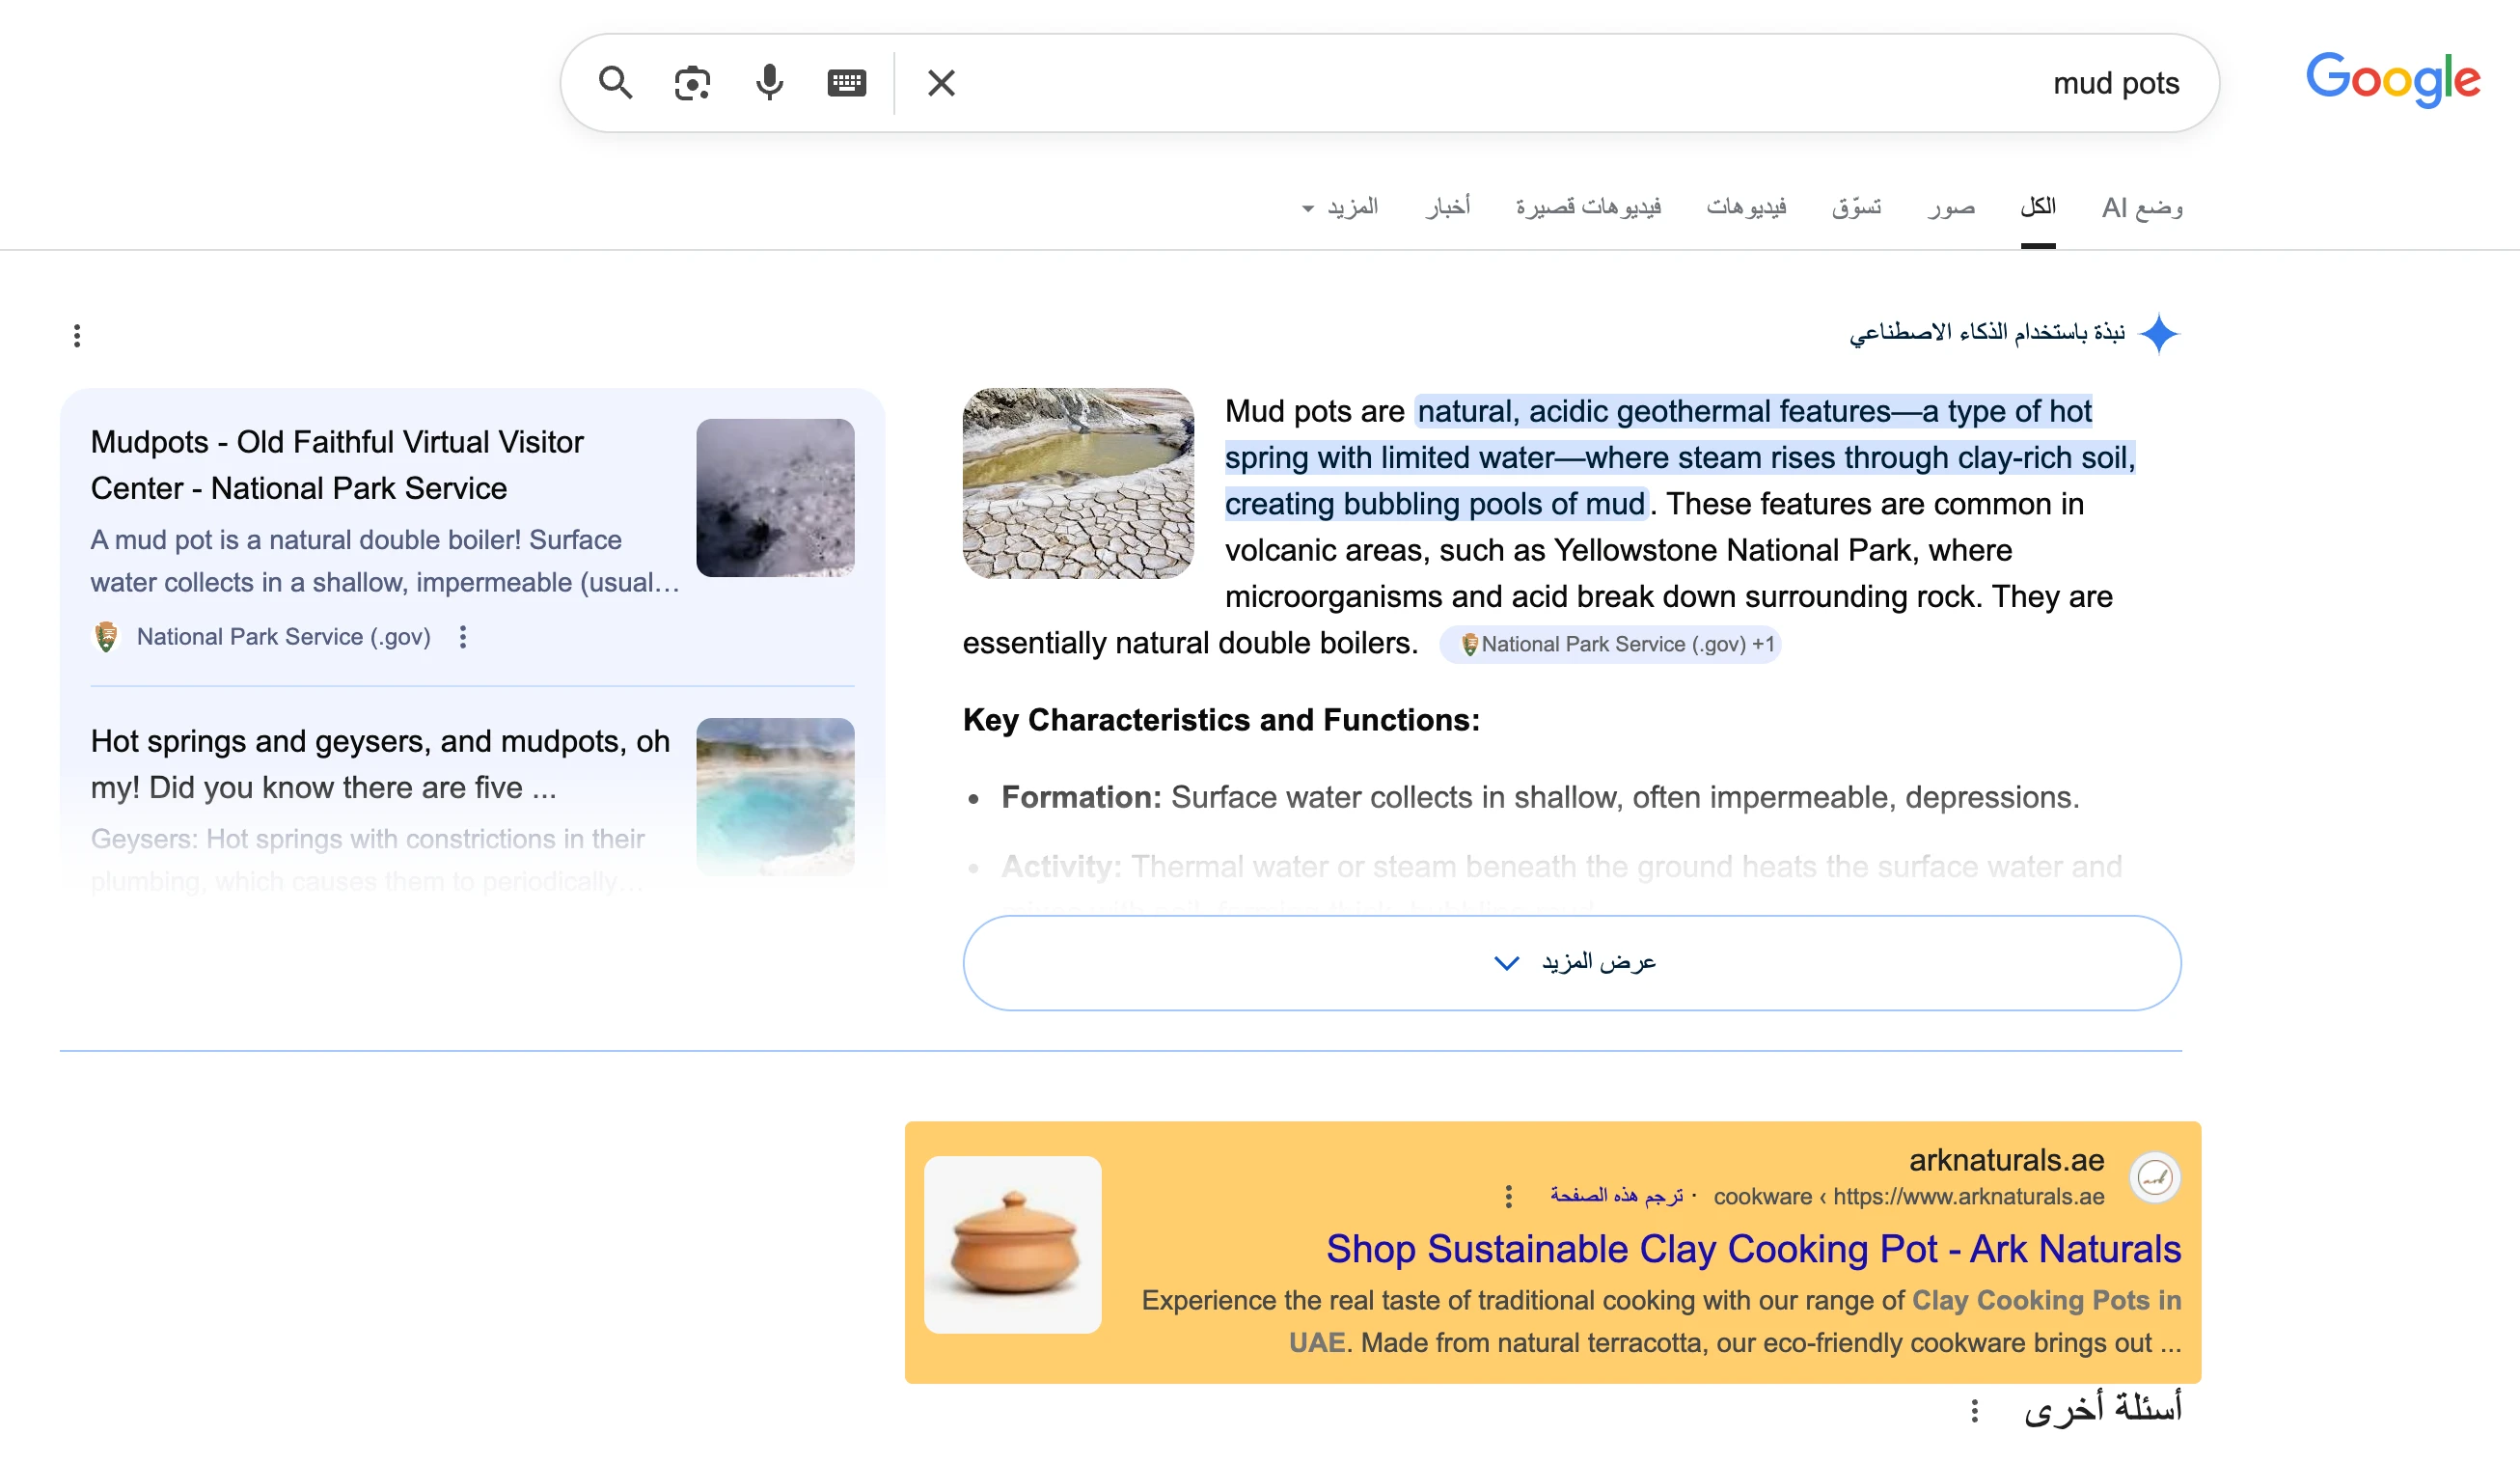Switch to the وضع AI mode tab
The height and width of the screenshot is (1463, 2520).
(x=2139, y=207)
